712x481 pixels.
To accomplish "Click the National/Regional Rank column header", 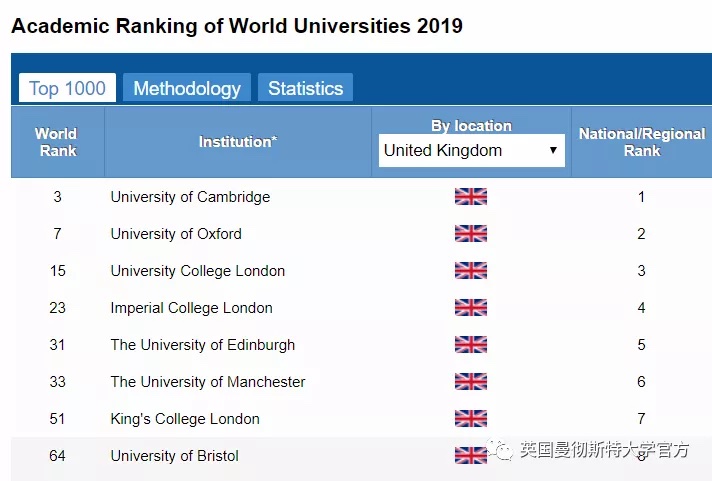I will pyautogui.click(x=642, y=142).
